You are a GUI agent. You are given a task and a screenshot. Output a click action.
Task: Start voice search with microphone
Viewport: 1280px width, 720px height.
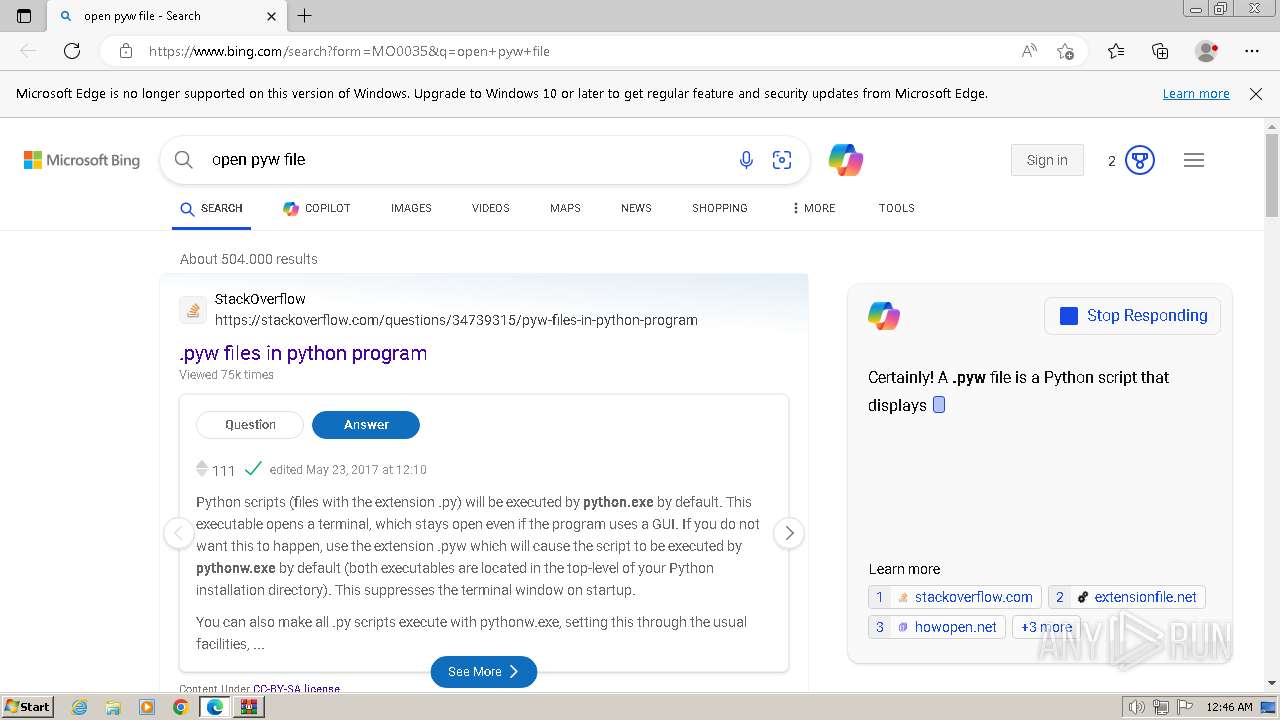pyautogui.click(x=746, y=160)
